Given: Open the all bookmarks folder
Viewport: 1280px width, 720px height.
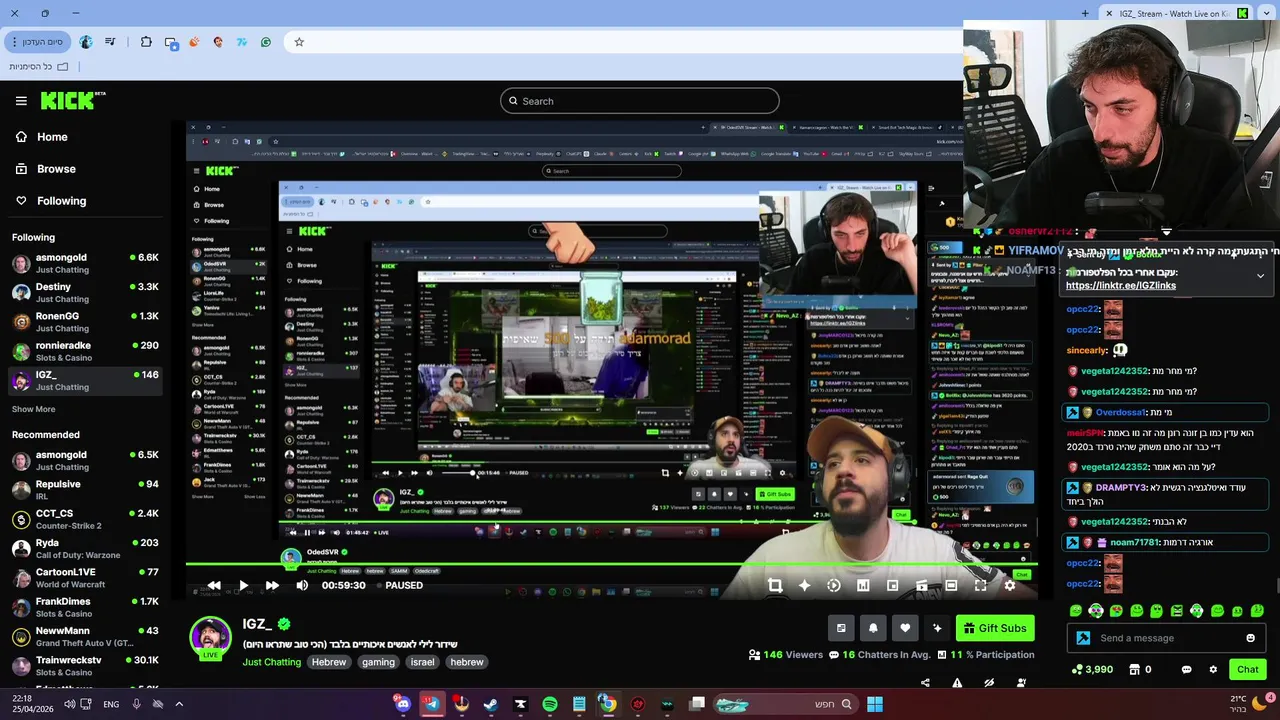Looking at the screenshot, I should (x=39, y=66).
